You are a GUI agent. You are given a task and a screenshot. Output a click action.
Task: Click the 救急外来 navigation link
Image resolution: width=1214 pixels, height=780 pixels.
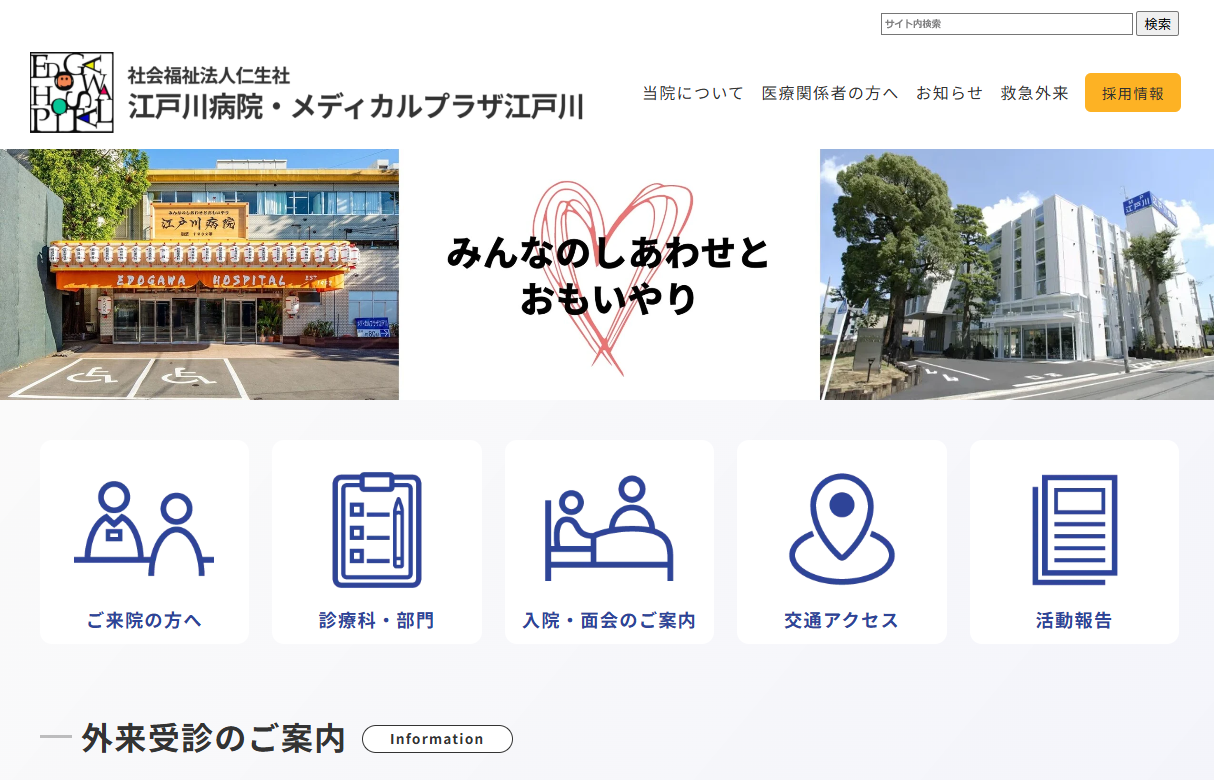click(1032, 92)
